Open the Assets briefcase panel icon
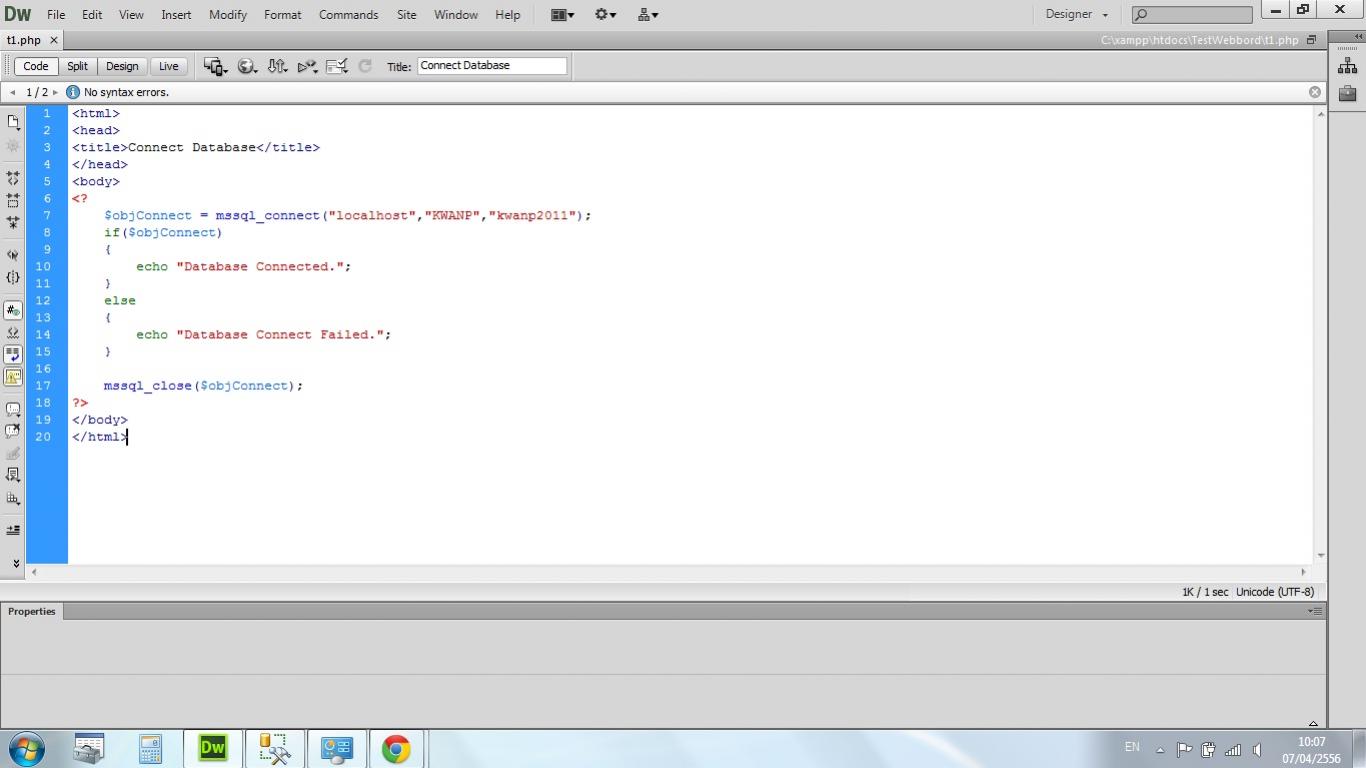The width and height of the screenshot is (1366, 768). (x=1347, y=93)
